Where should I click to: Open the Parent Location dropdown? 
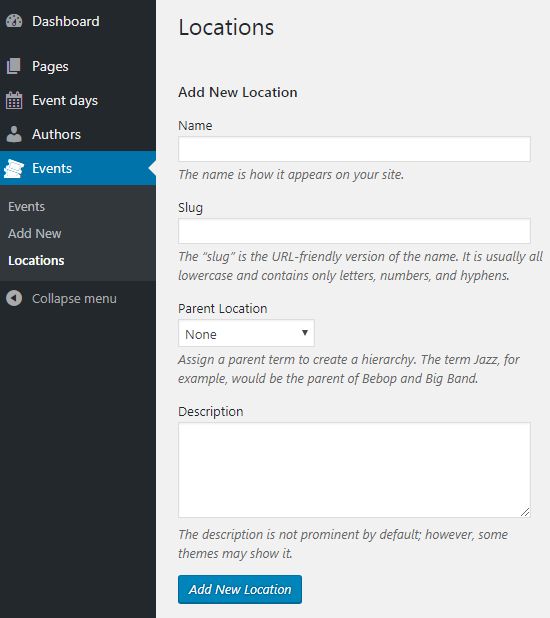(246, 333)
